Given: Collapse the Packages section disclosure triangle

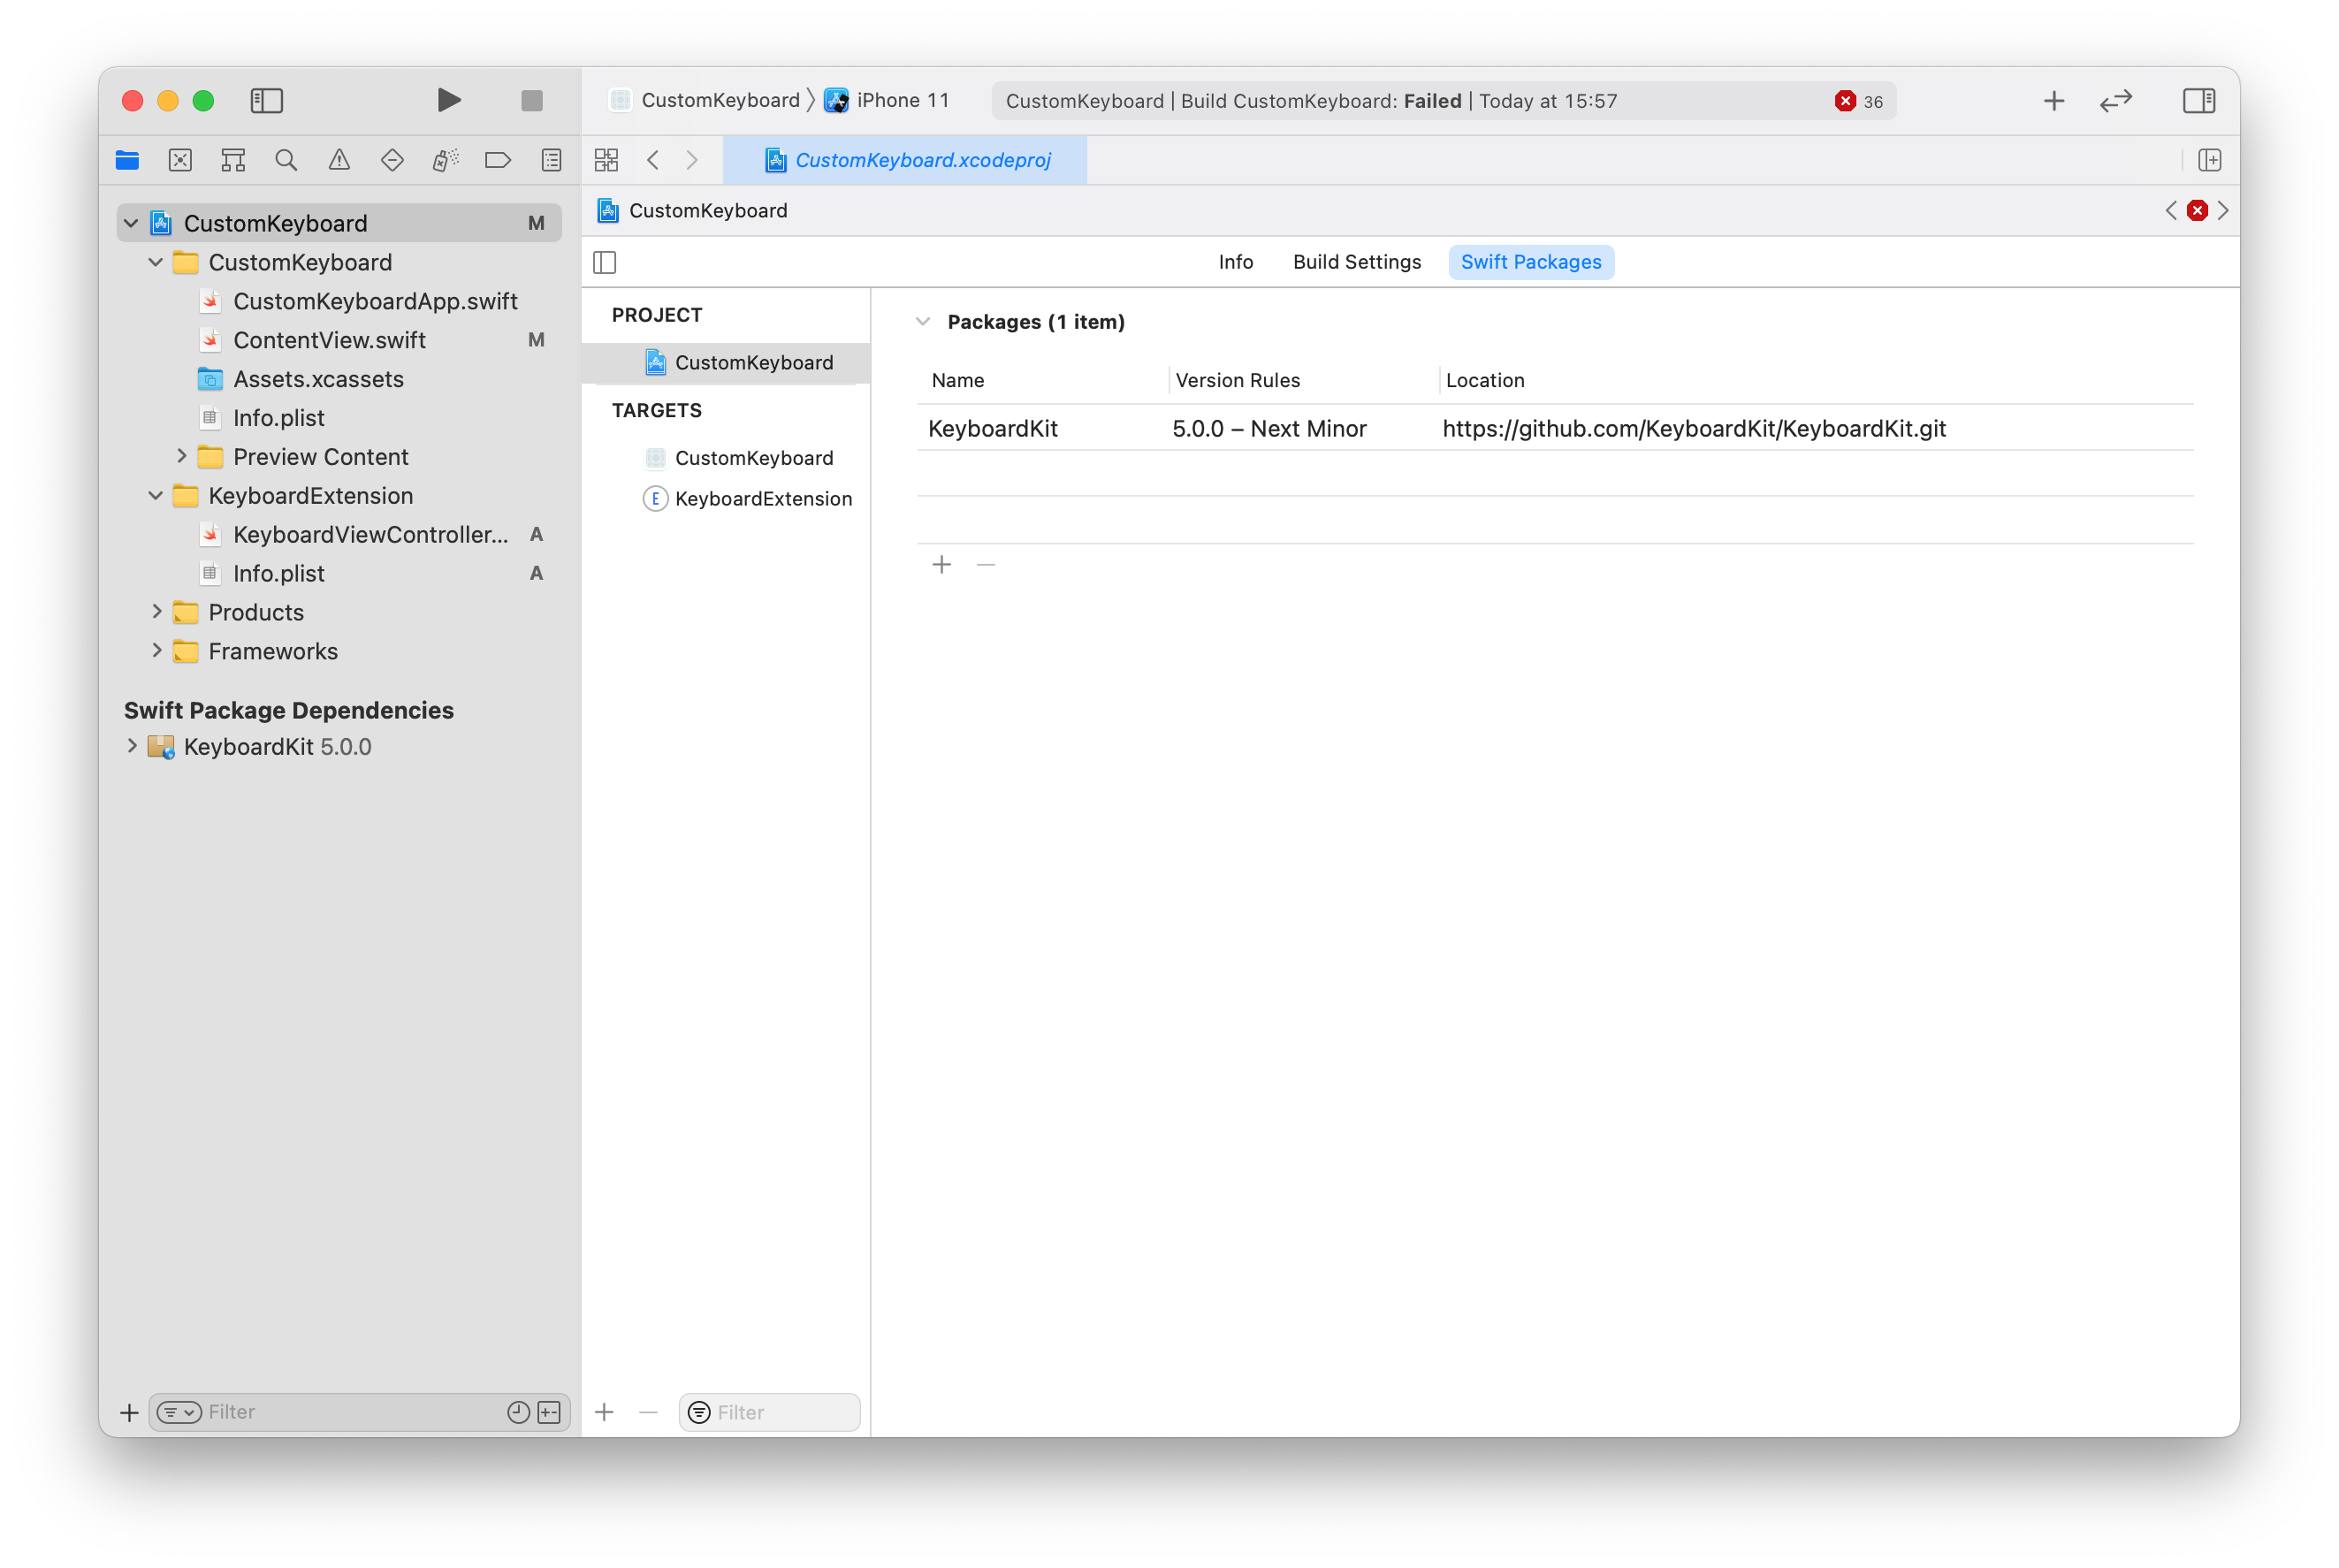Looking at the screenshot, I should point(923,321).
